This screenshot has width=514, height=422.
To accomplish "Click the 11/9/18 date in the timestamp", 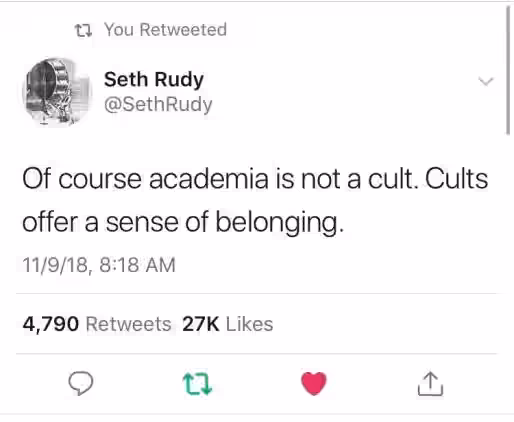I will [56, 265].
